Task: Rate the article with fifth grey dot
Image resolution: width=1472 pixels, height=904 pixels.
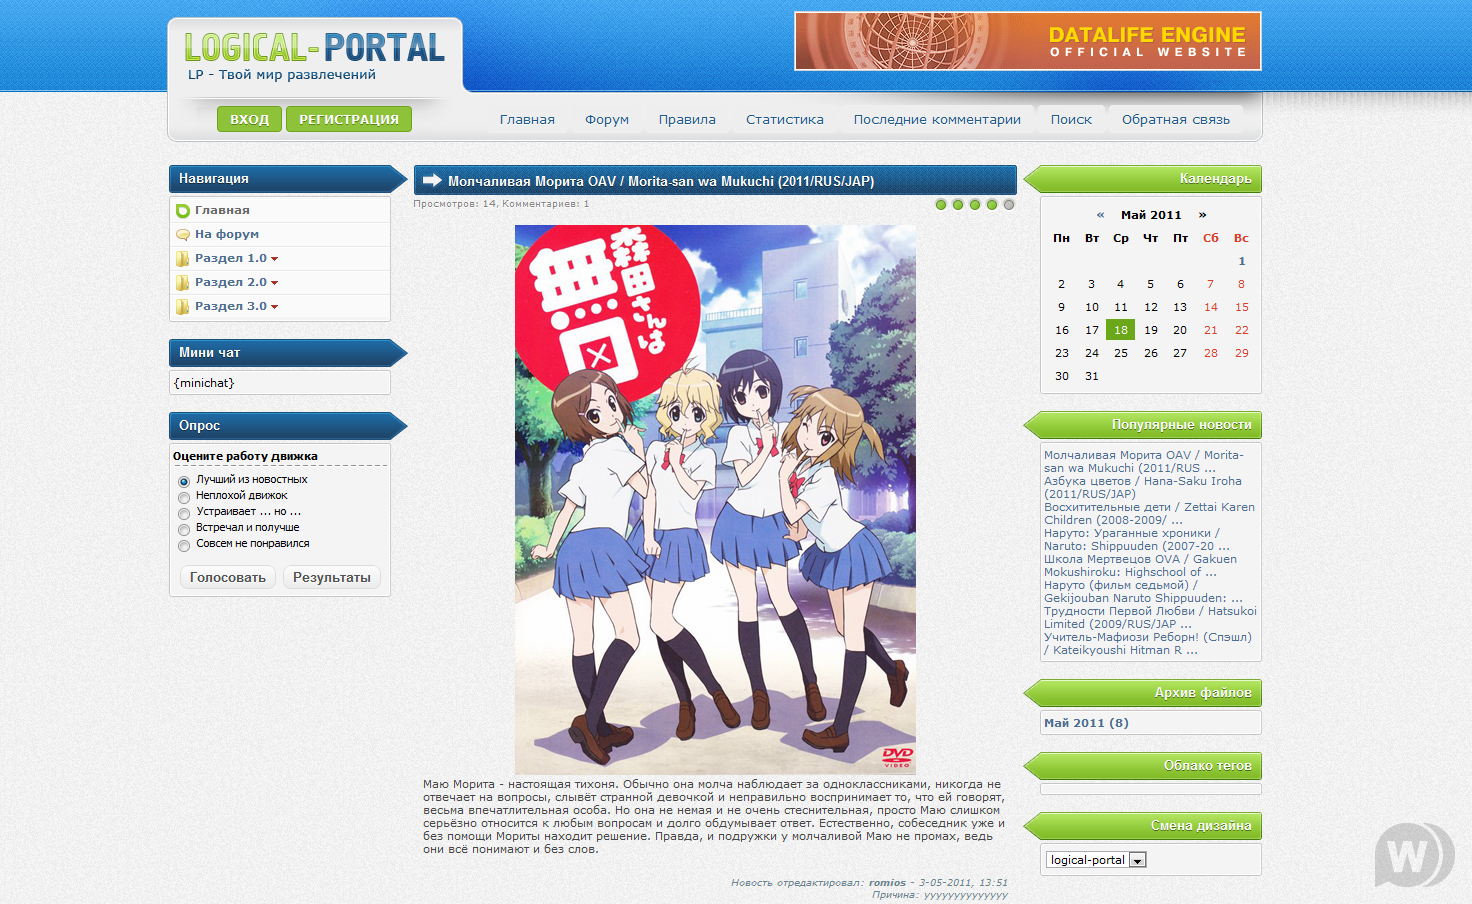Action: click(1009, 204)
